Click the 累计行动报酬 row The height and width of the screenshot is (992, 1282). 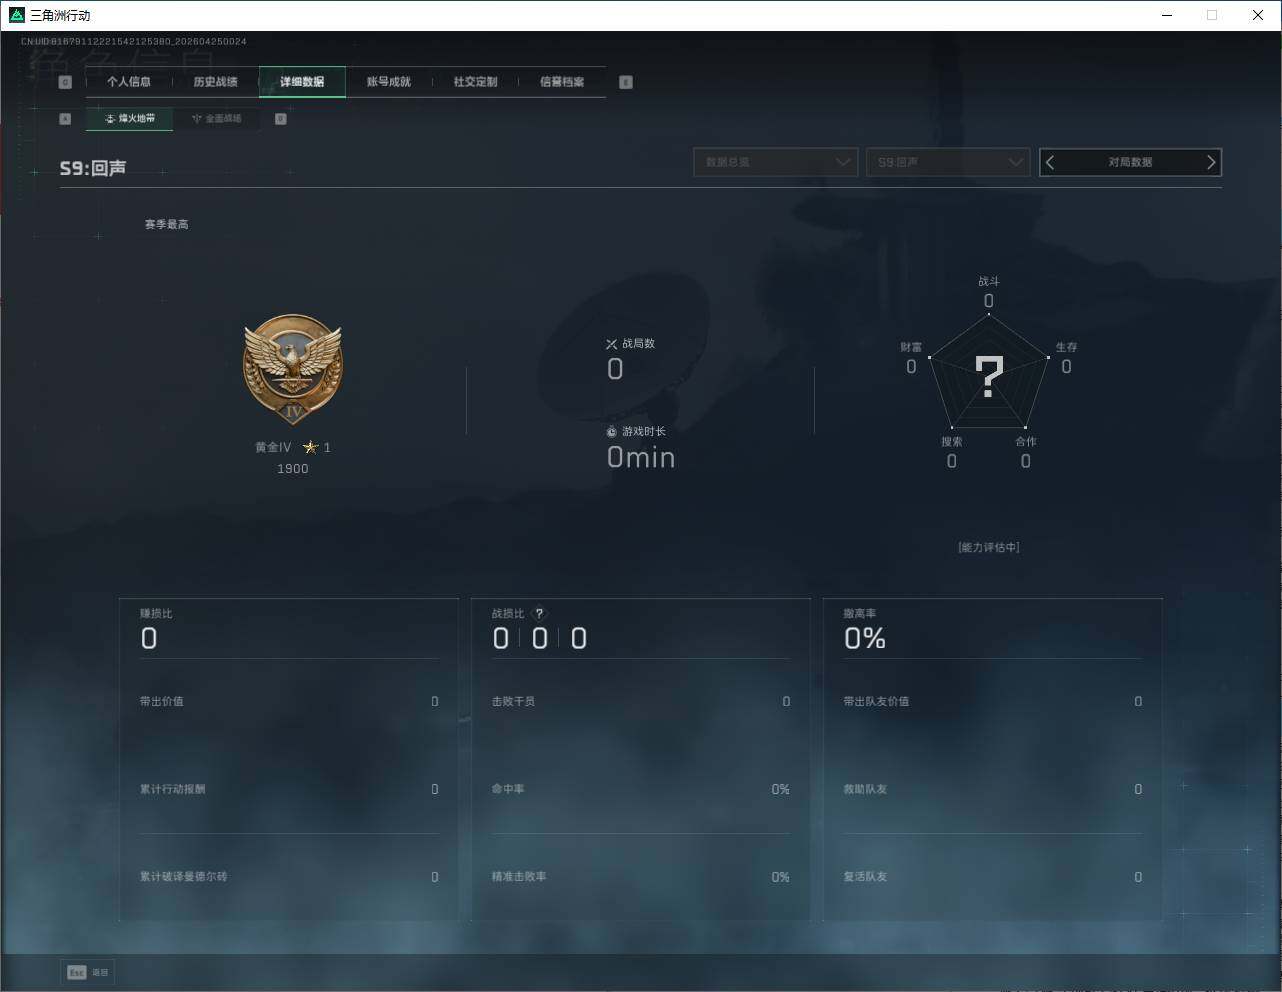289,790
